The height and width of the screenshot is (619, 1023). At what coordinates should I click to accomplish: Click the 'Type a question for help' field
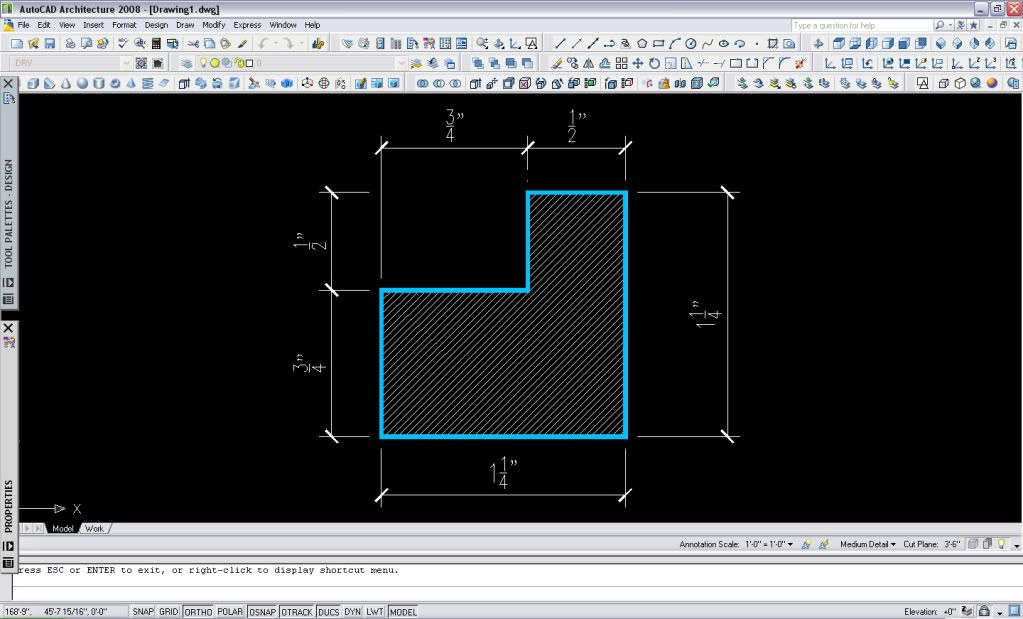click(x=860, y=25)
